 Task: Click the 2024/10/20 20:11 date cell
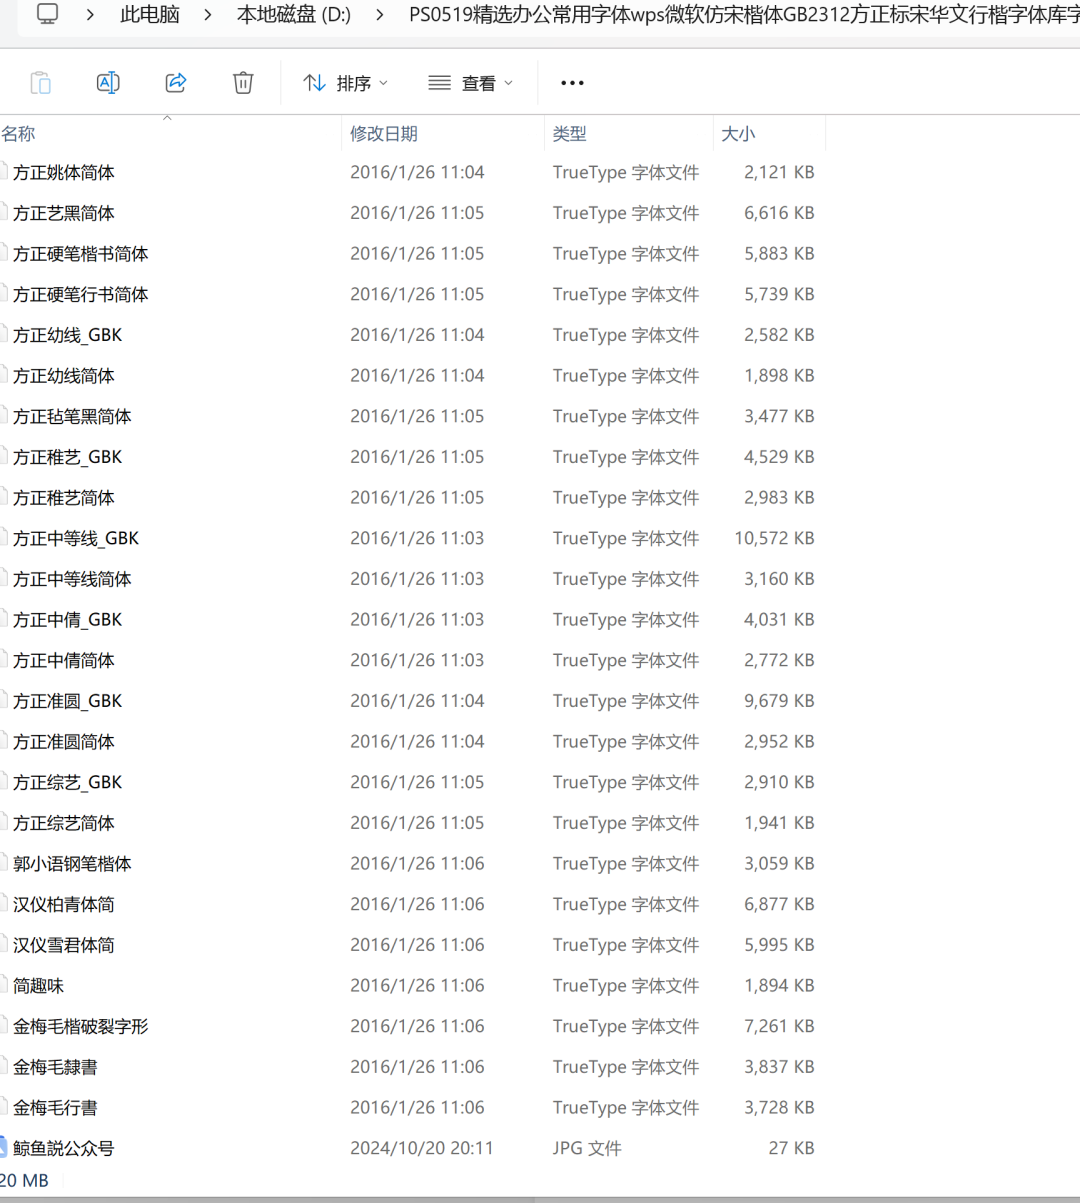422,1149
